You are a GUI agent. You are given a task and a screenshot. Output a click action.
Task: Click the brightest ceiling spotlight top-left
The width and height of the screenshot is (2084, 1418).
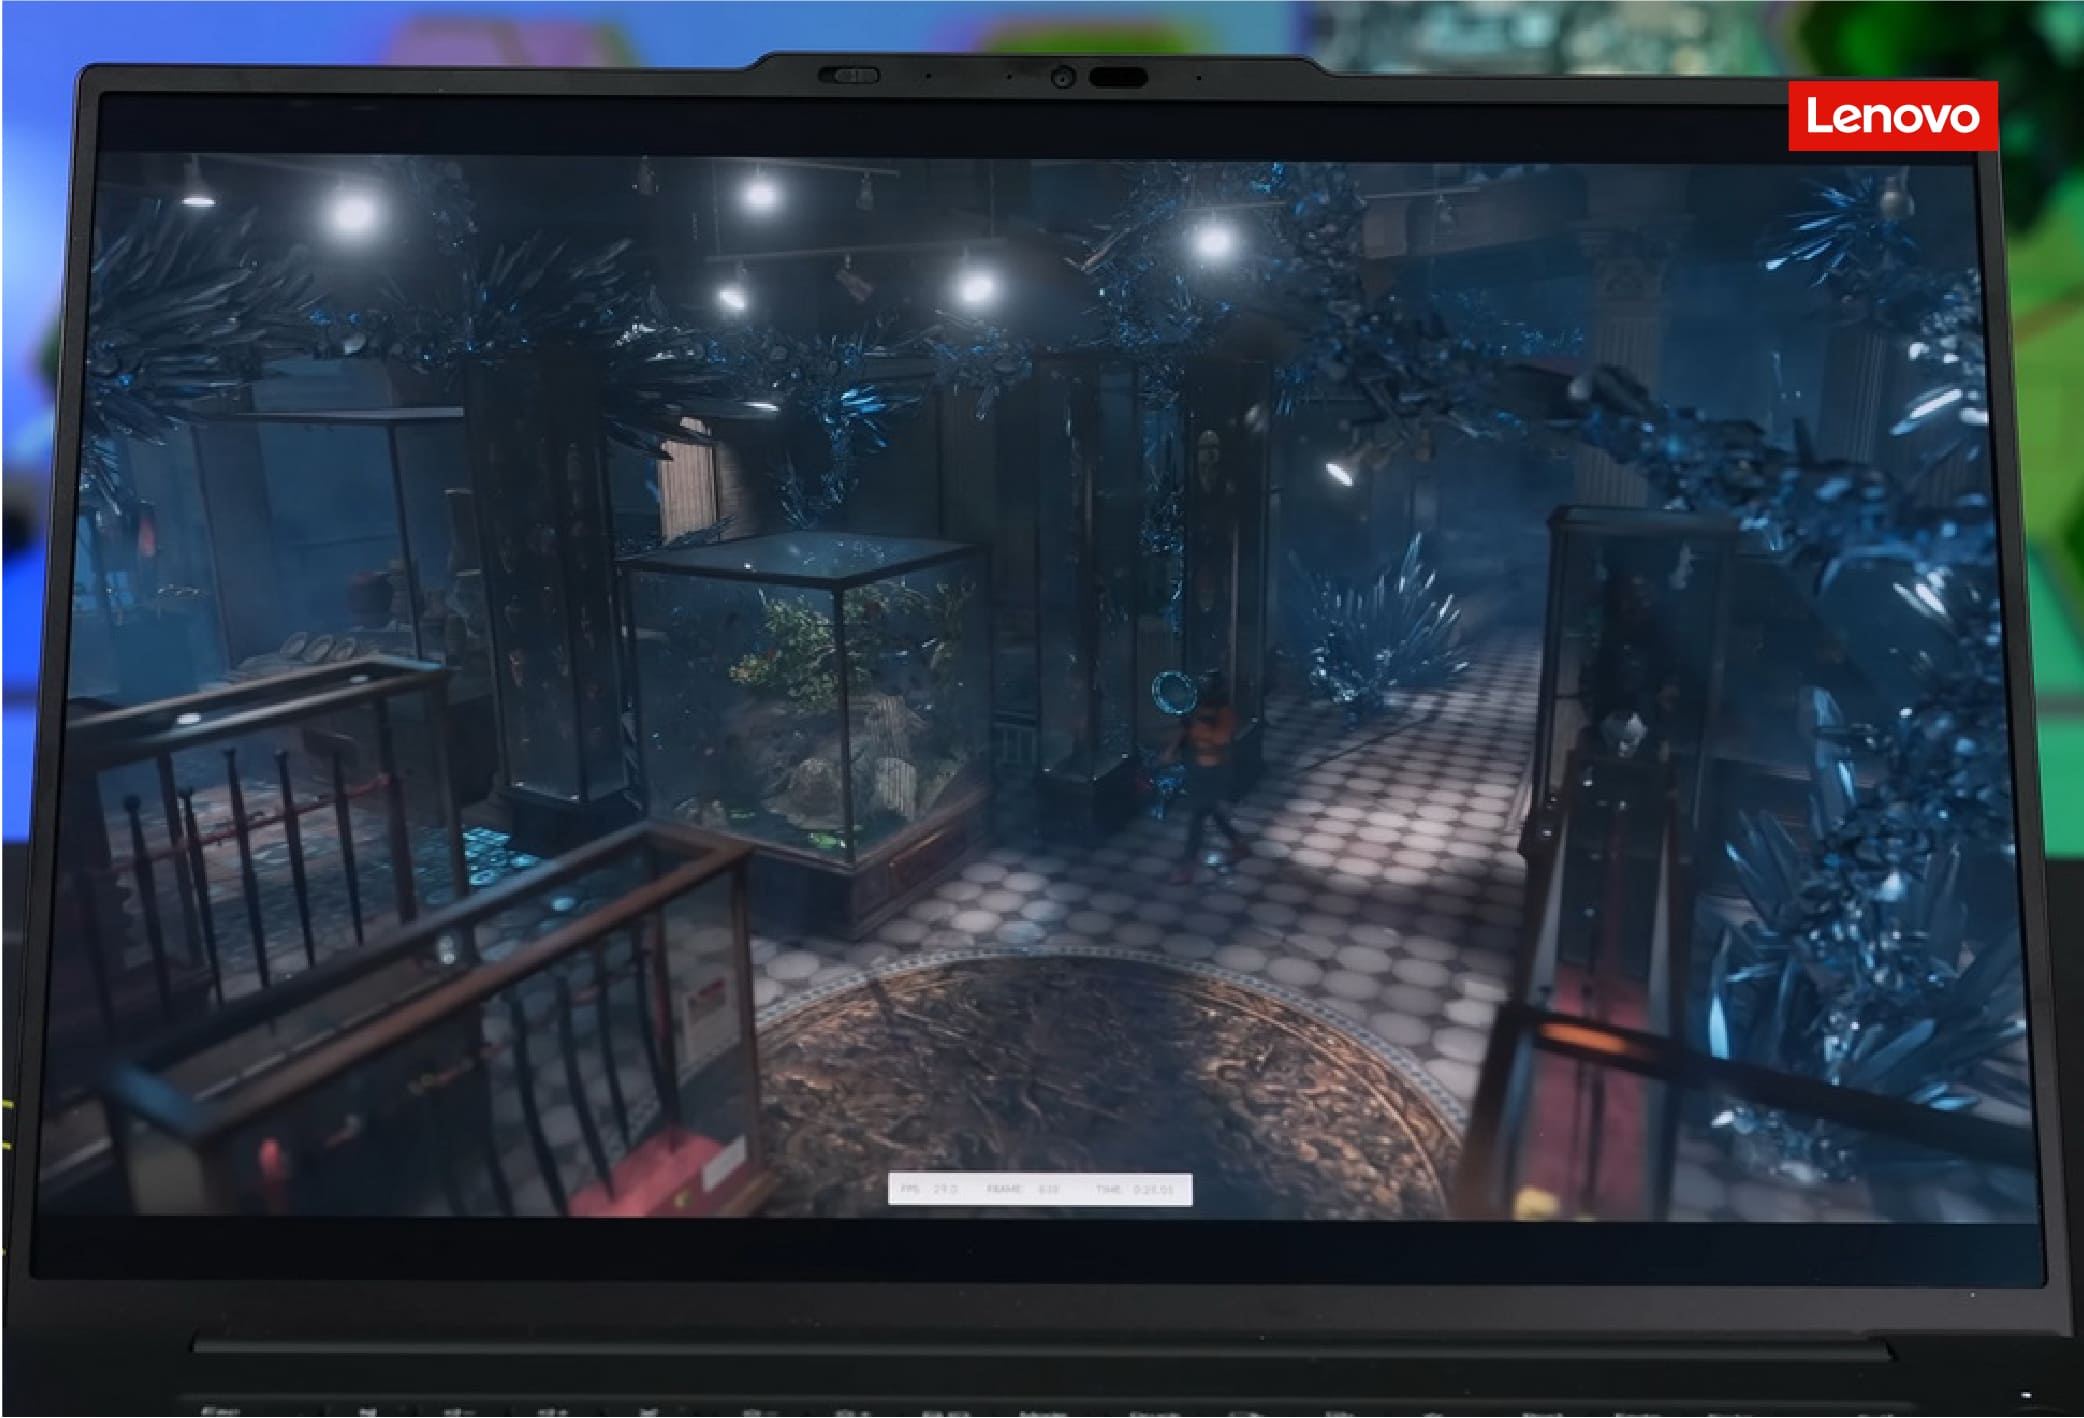click(x=351, y=212)
